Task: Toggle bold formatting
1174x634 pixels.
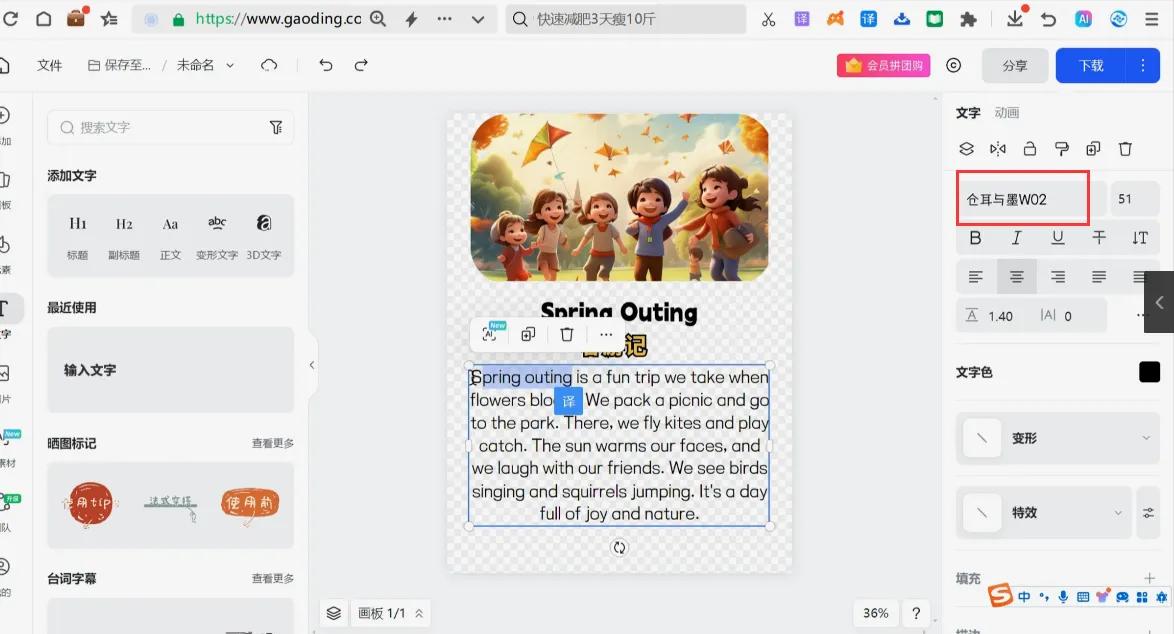Action: click(975, 238)
